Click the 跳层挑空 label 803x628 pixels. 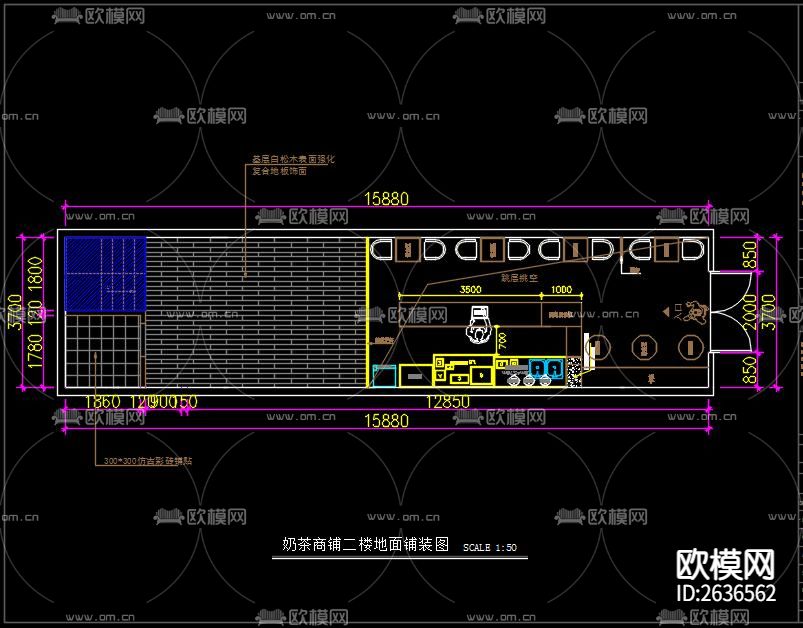(519, 278)
